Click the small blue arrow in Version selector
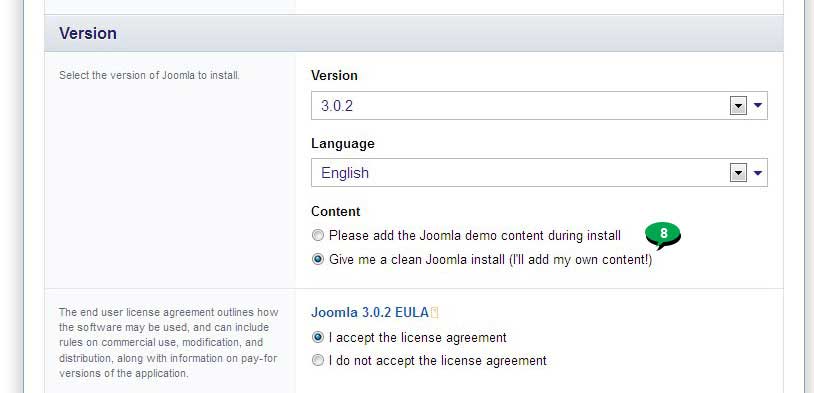The width and height of the screenshot is (814, 393). coord(757,105)
